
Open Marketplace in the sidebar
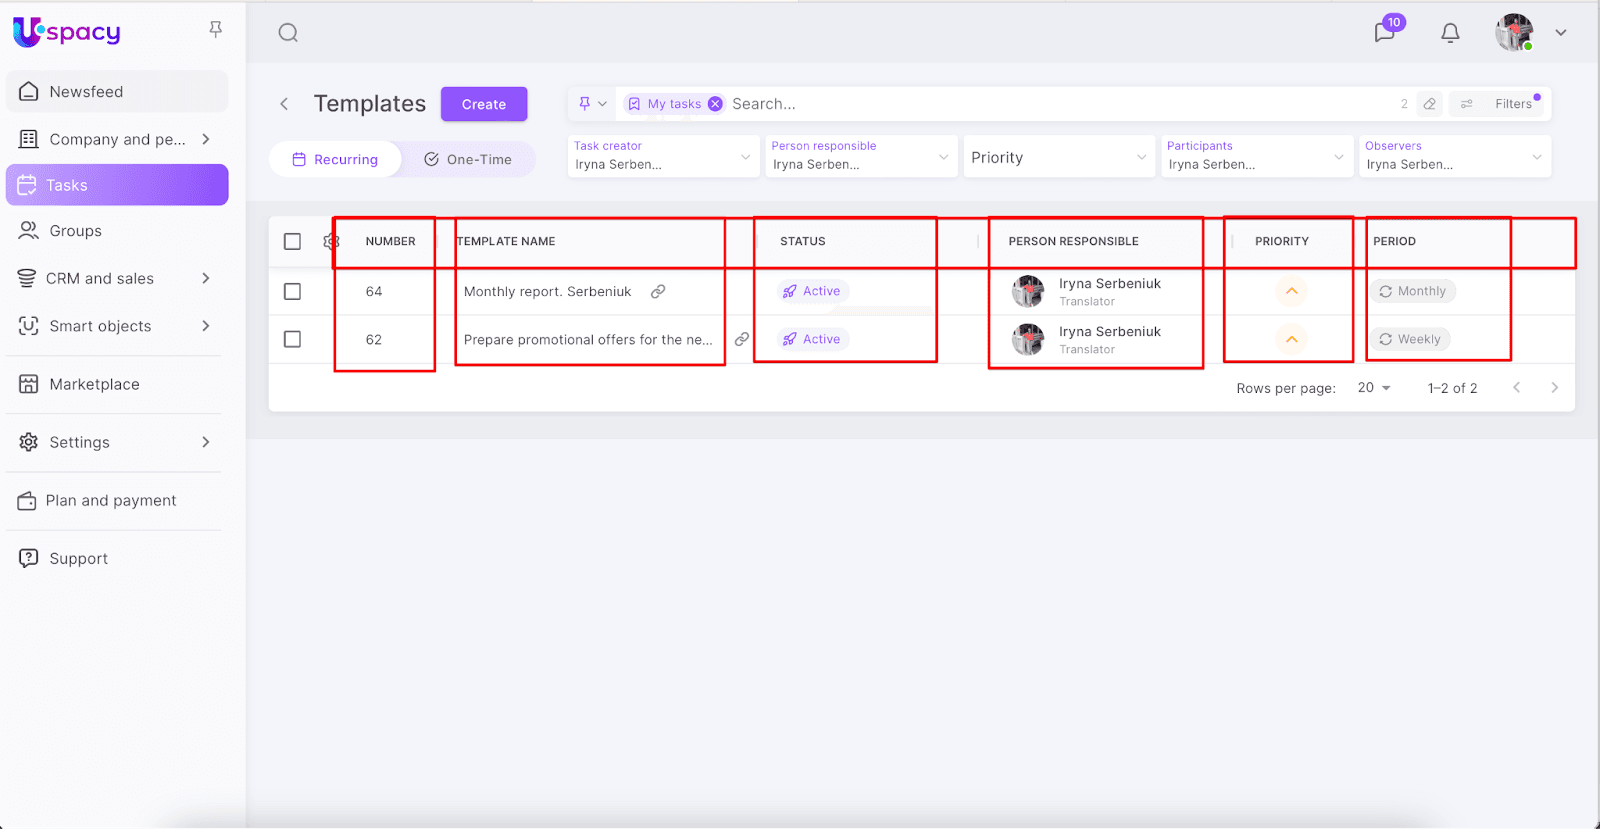[94, 384]
